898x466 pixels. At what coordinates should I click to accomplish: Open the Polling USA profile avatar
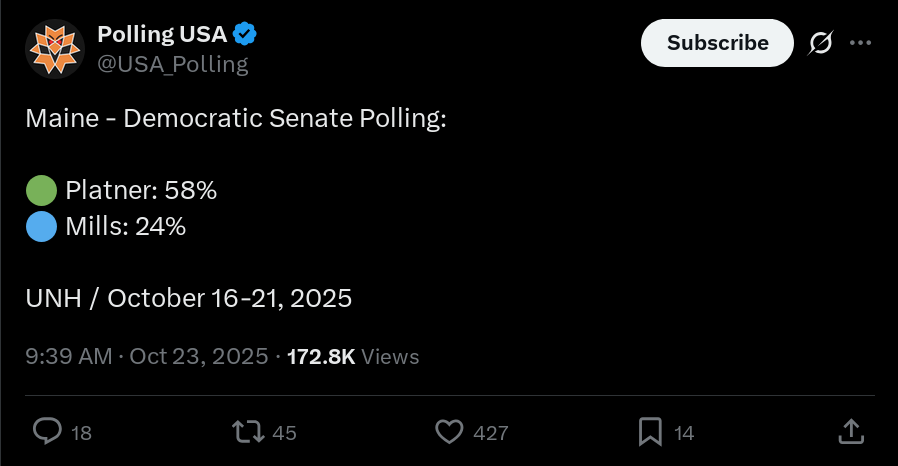[x=55, y=48]
